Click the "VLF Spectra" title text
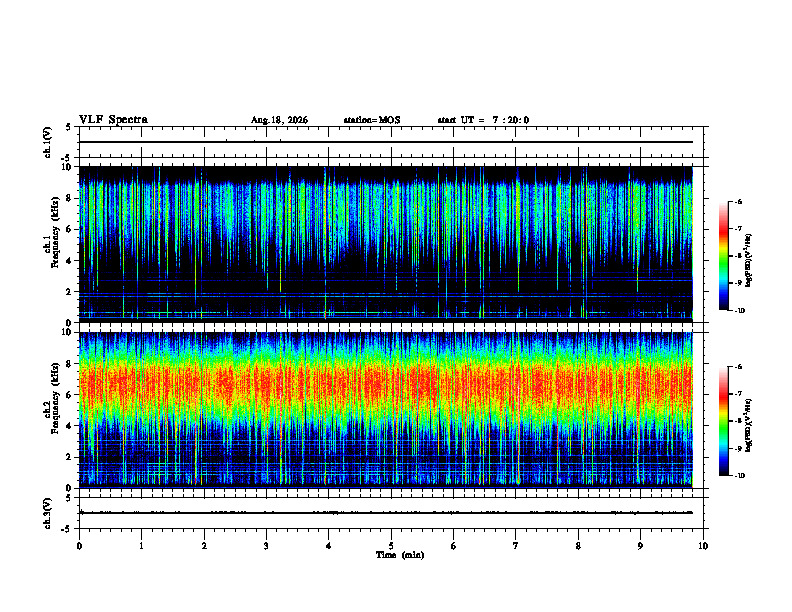The image size is (792, 612). point(113,120)
